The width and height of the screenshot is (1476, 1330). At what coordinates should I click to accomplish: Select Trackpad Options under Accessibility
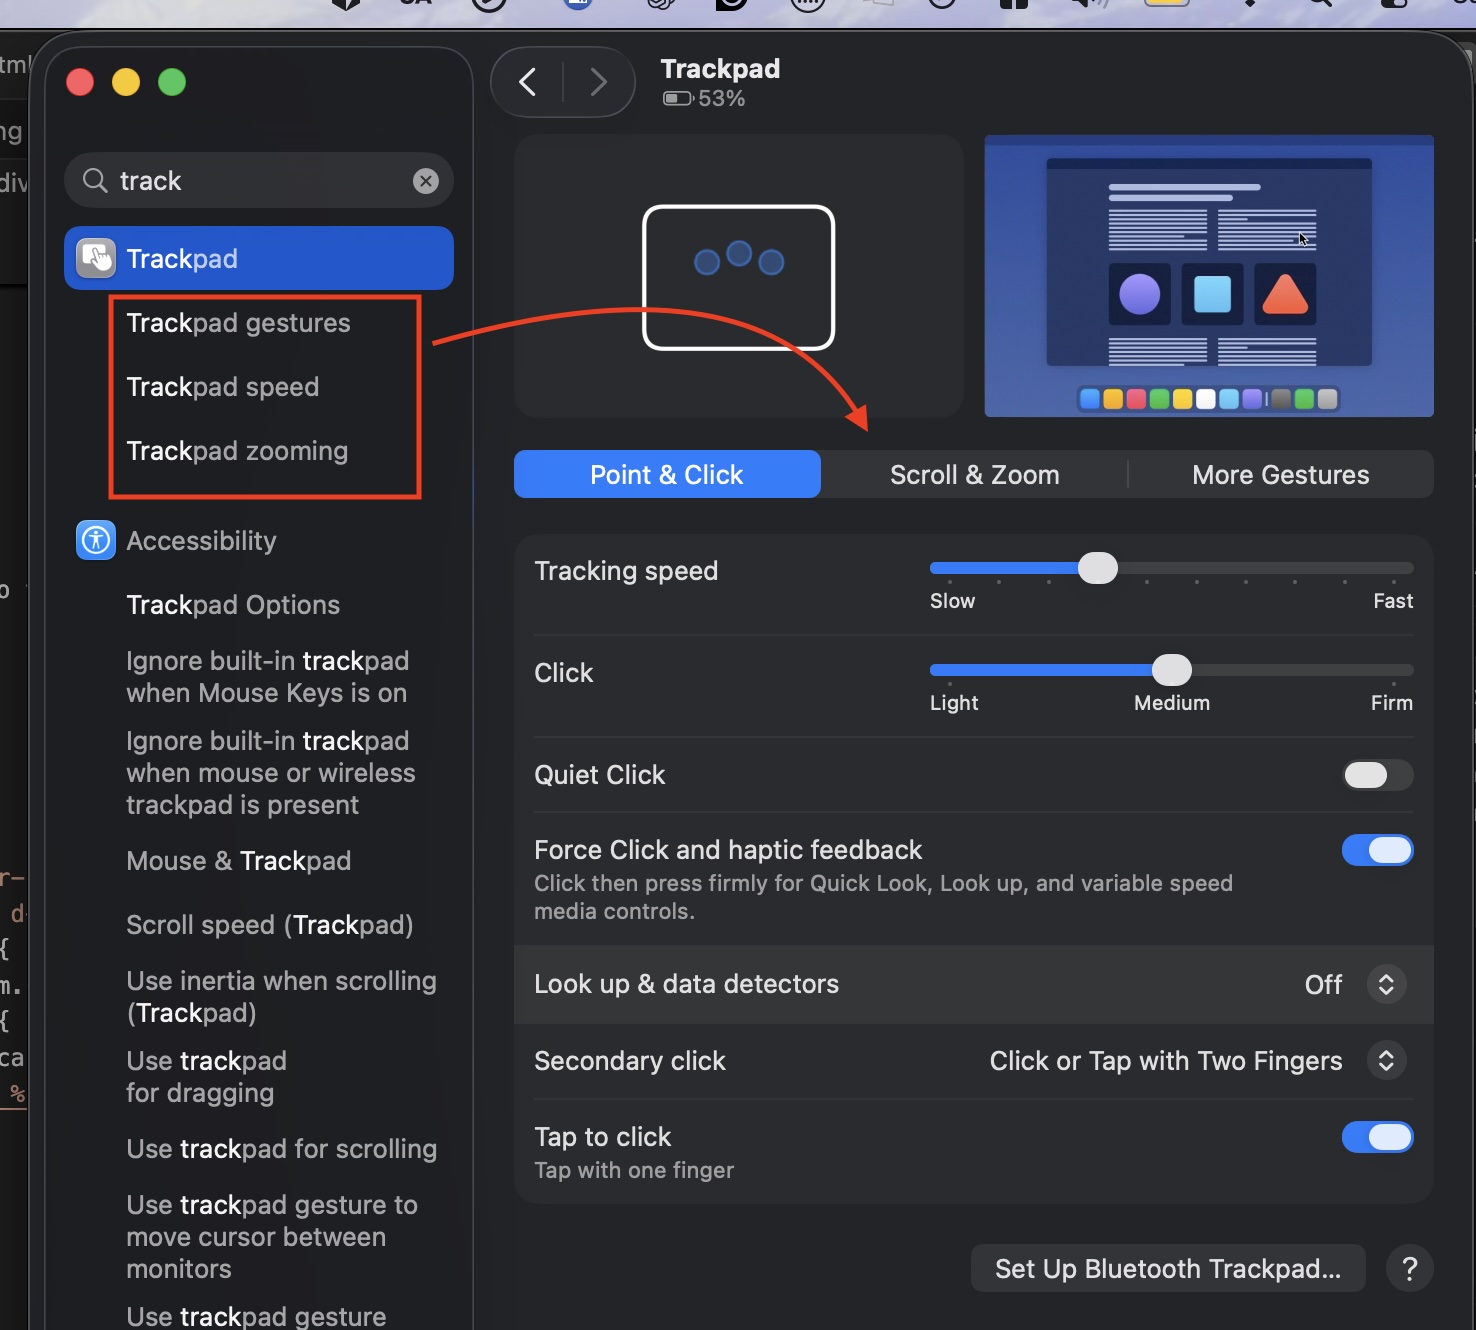click(232, 604)
